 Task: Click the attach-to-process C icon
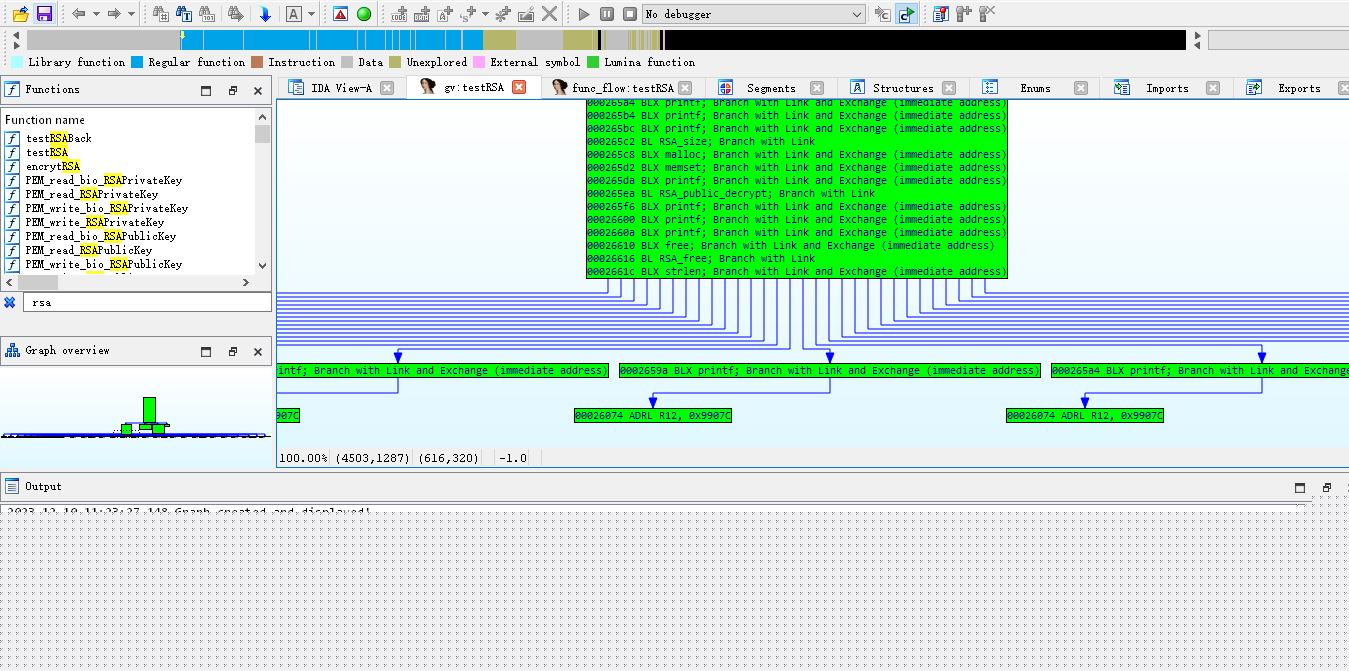point(882,14)
